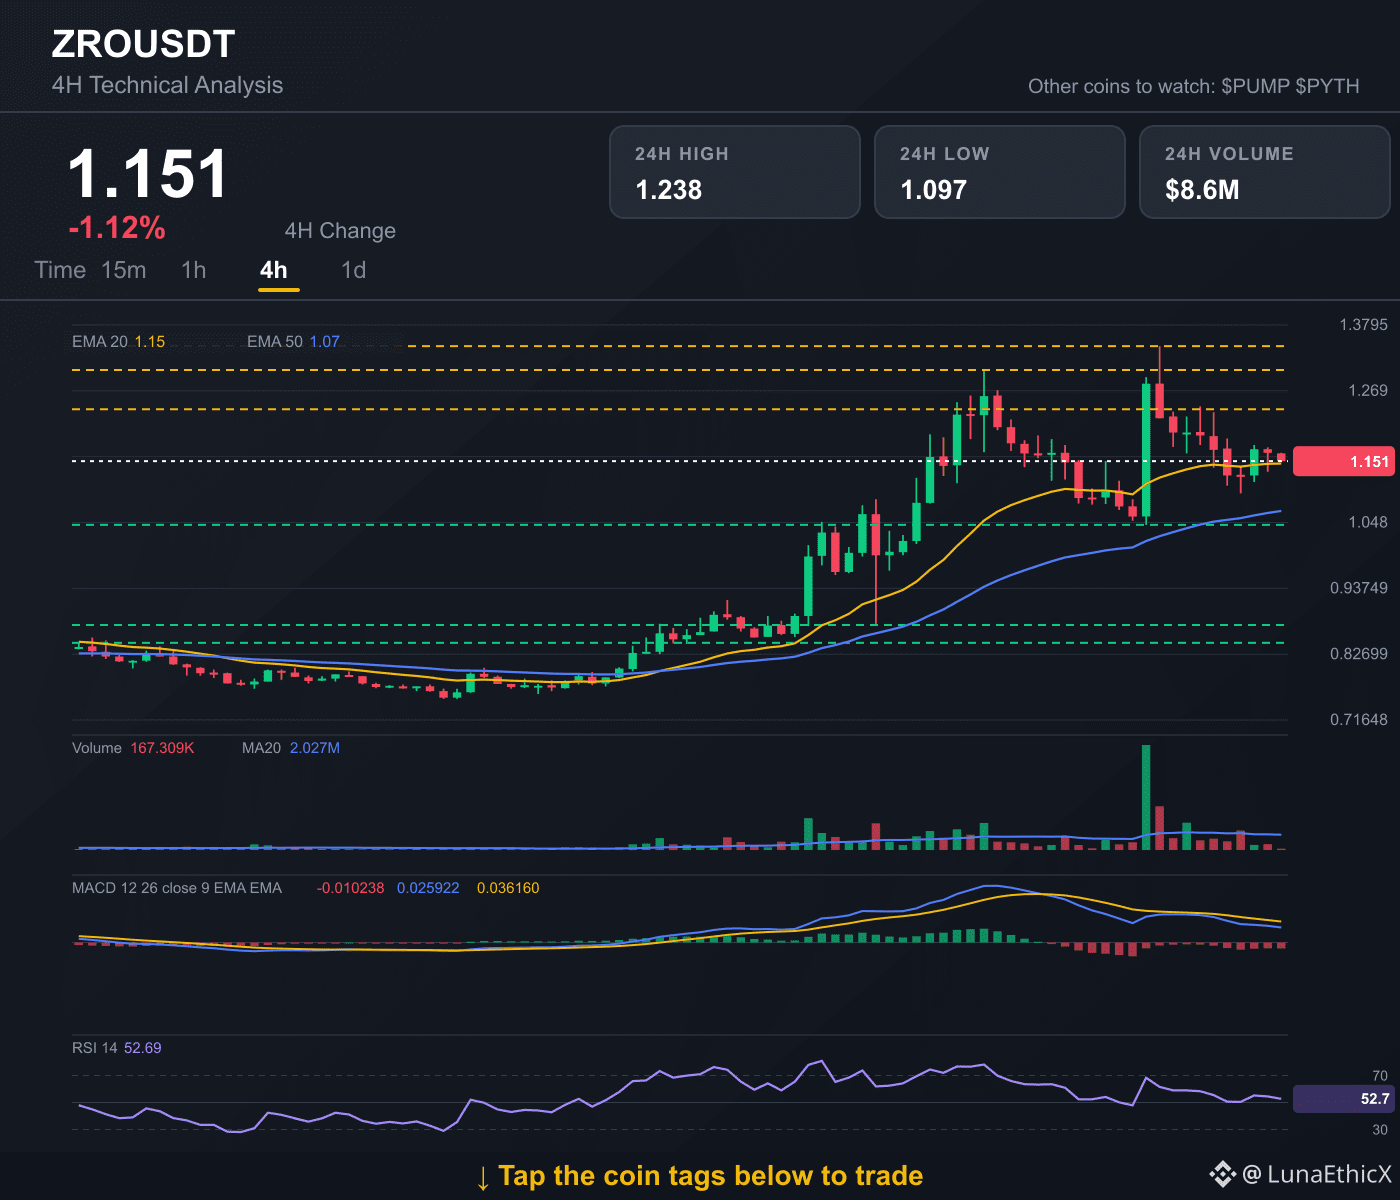This screenshot has height=1200, width=1400.
Task: Select the 1d timeframe tab
Action: pos(354,270)
